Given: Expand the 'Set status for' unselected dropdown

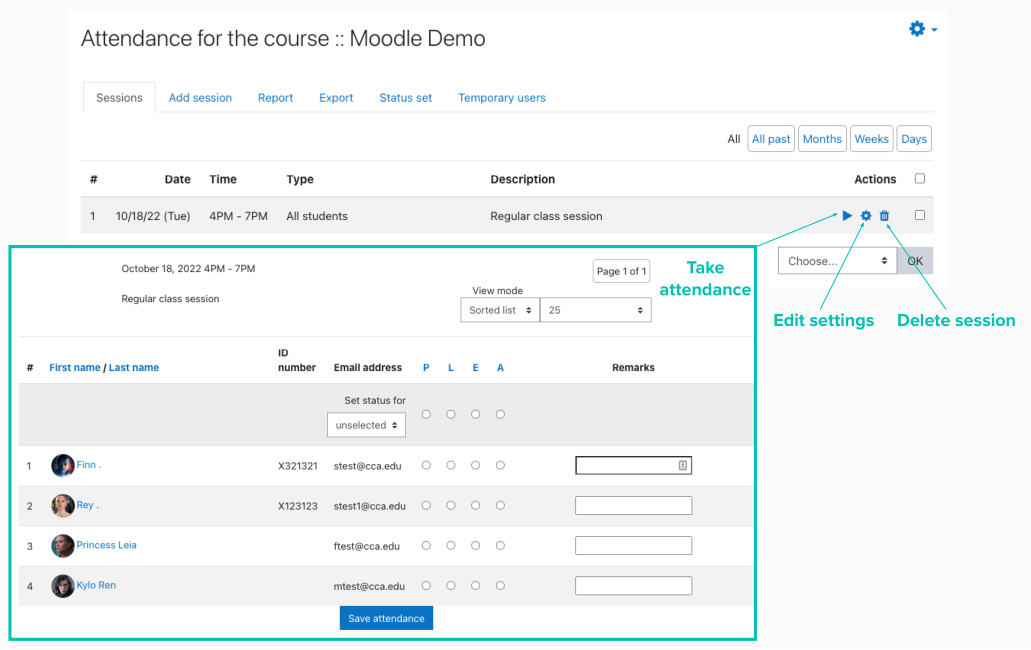Looking at the screenshot, I should (x=366, y=425).
